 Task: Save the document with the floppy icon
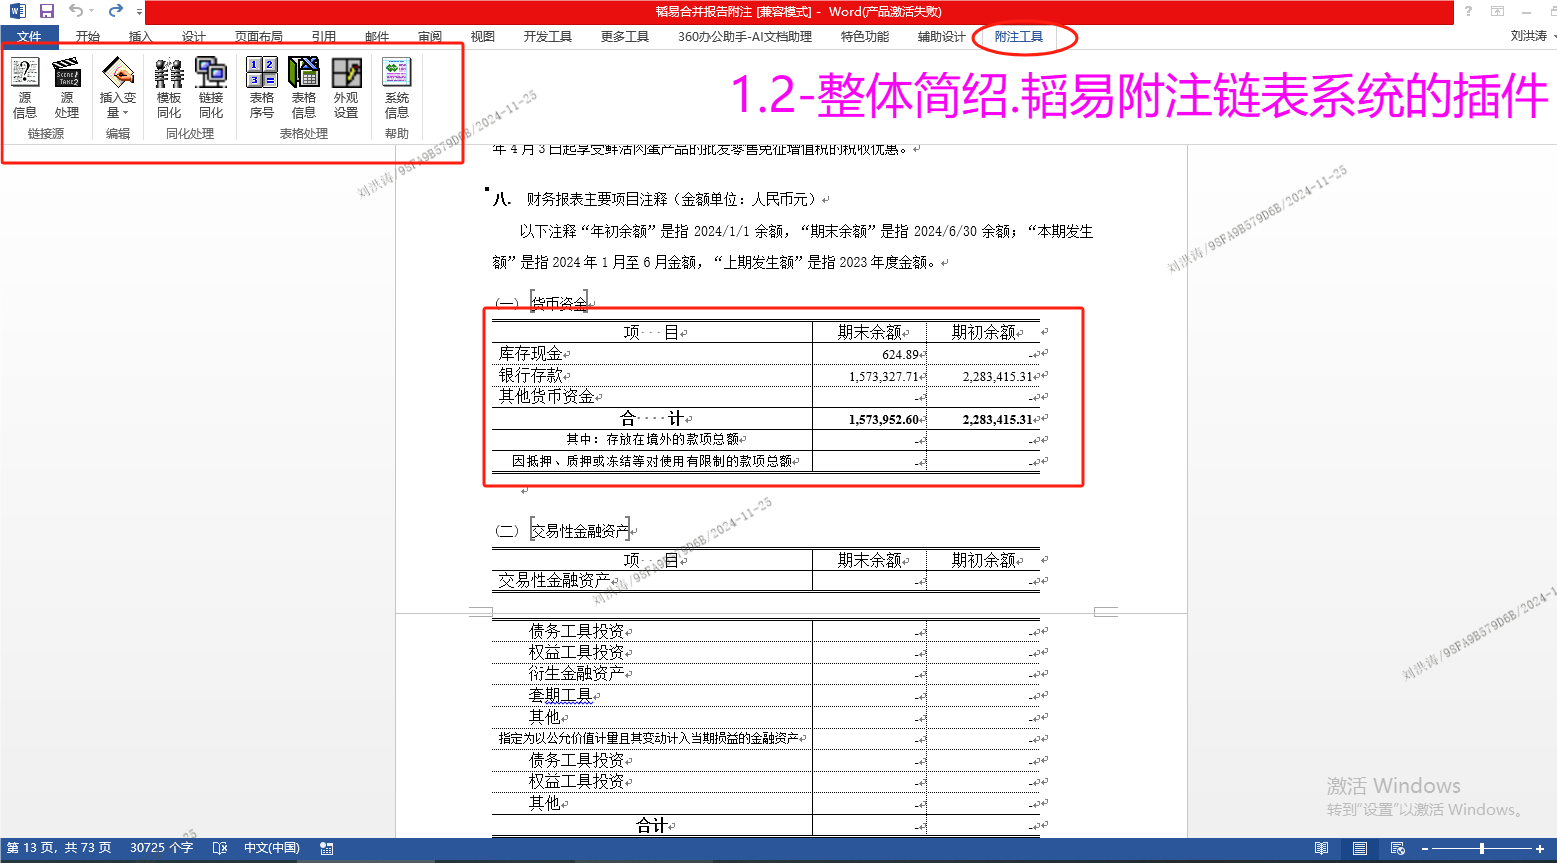pos(46,11)
